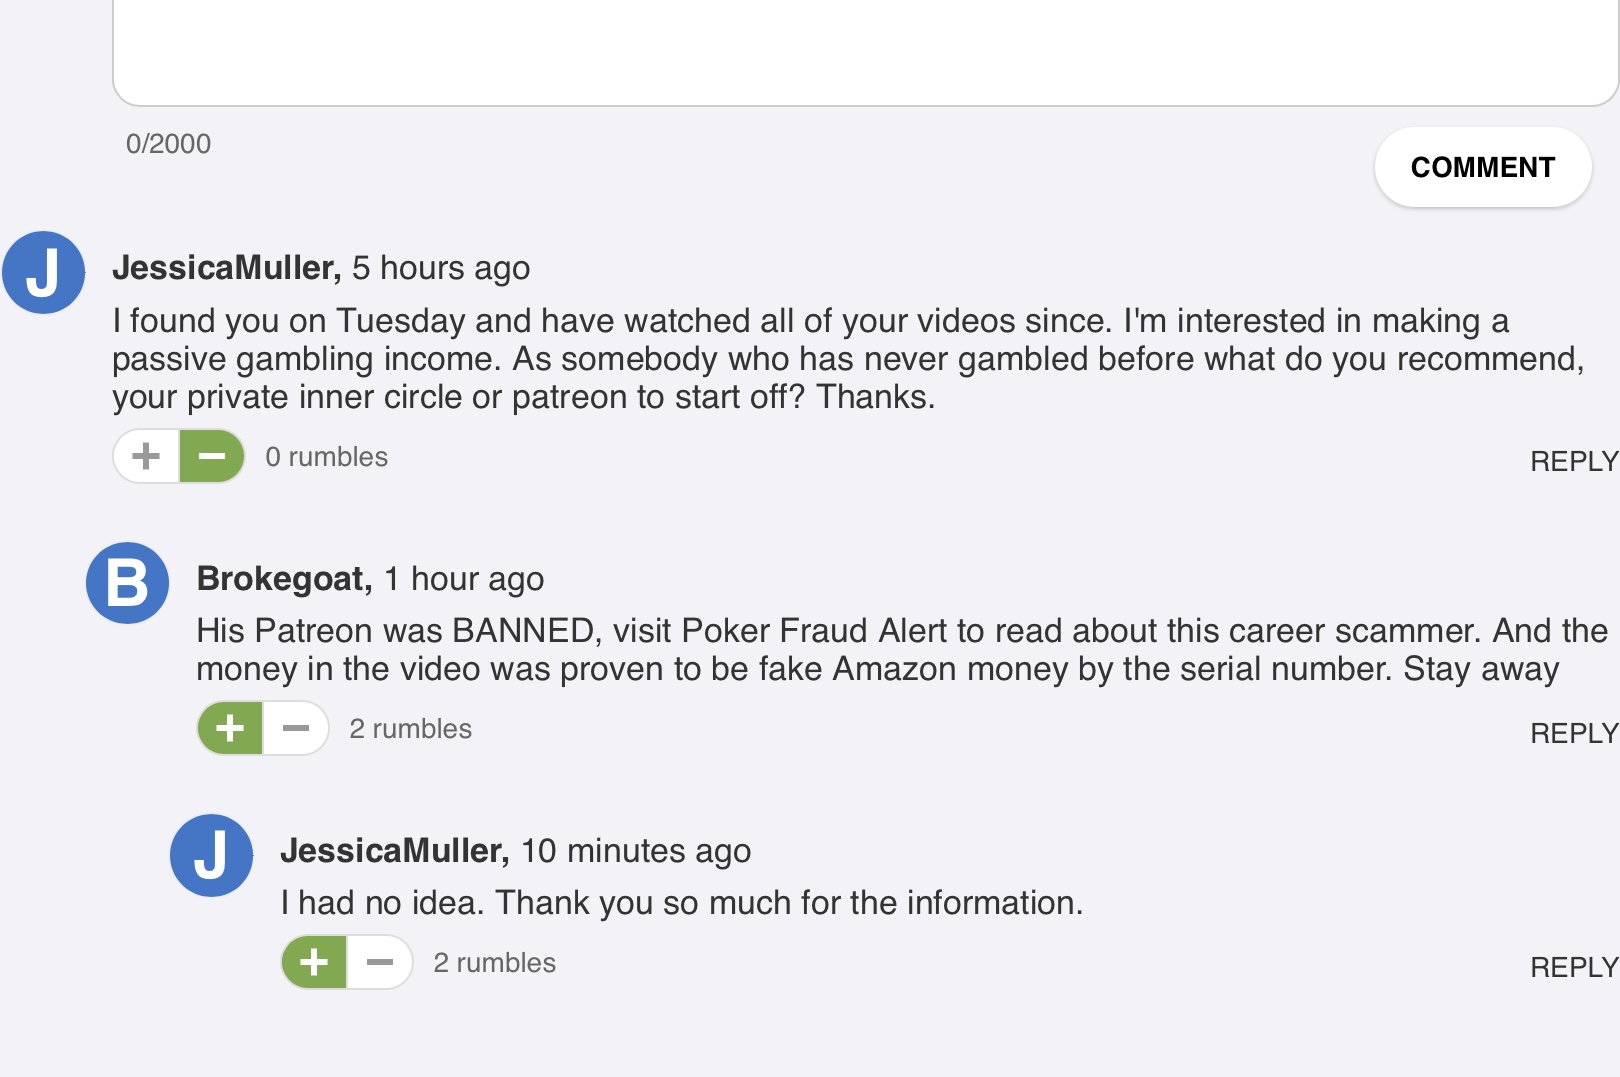Open JessicaMuller's avatar on top comment

43,272
